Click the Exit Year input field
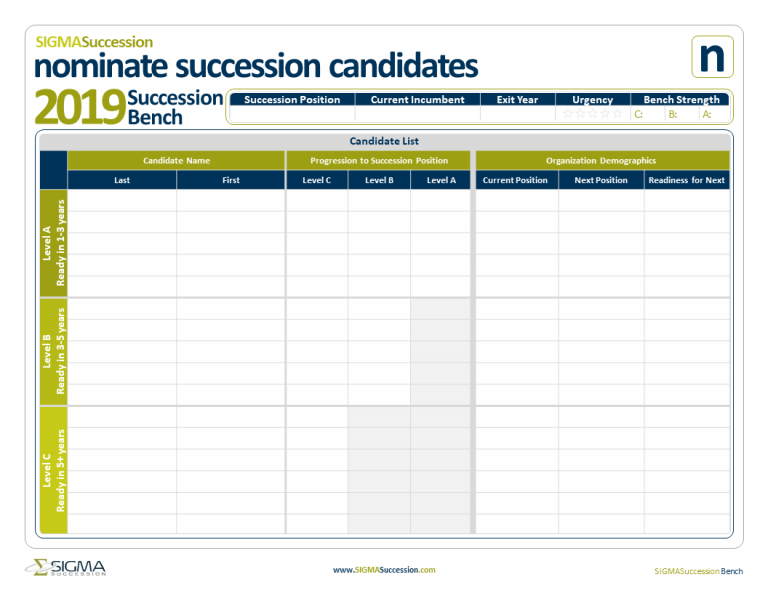 click(x=518, y=114)
